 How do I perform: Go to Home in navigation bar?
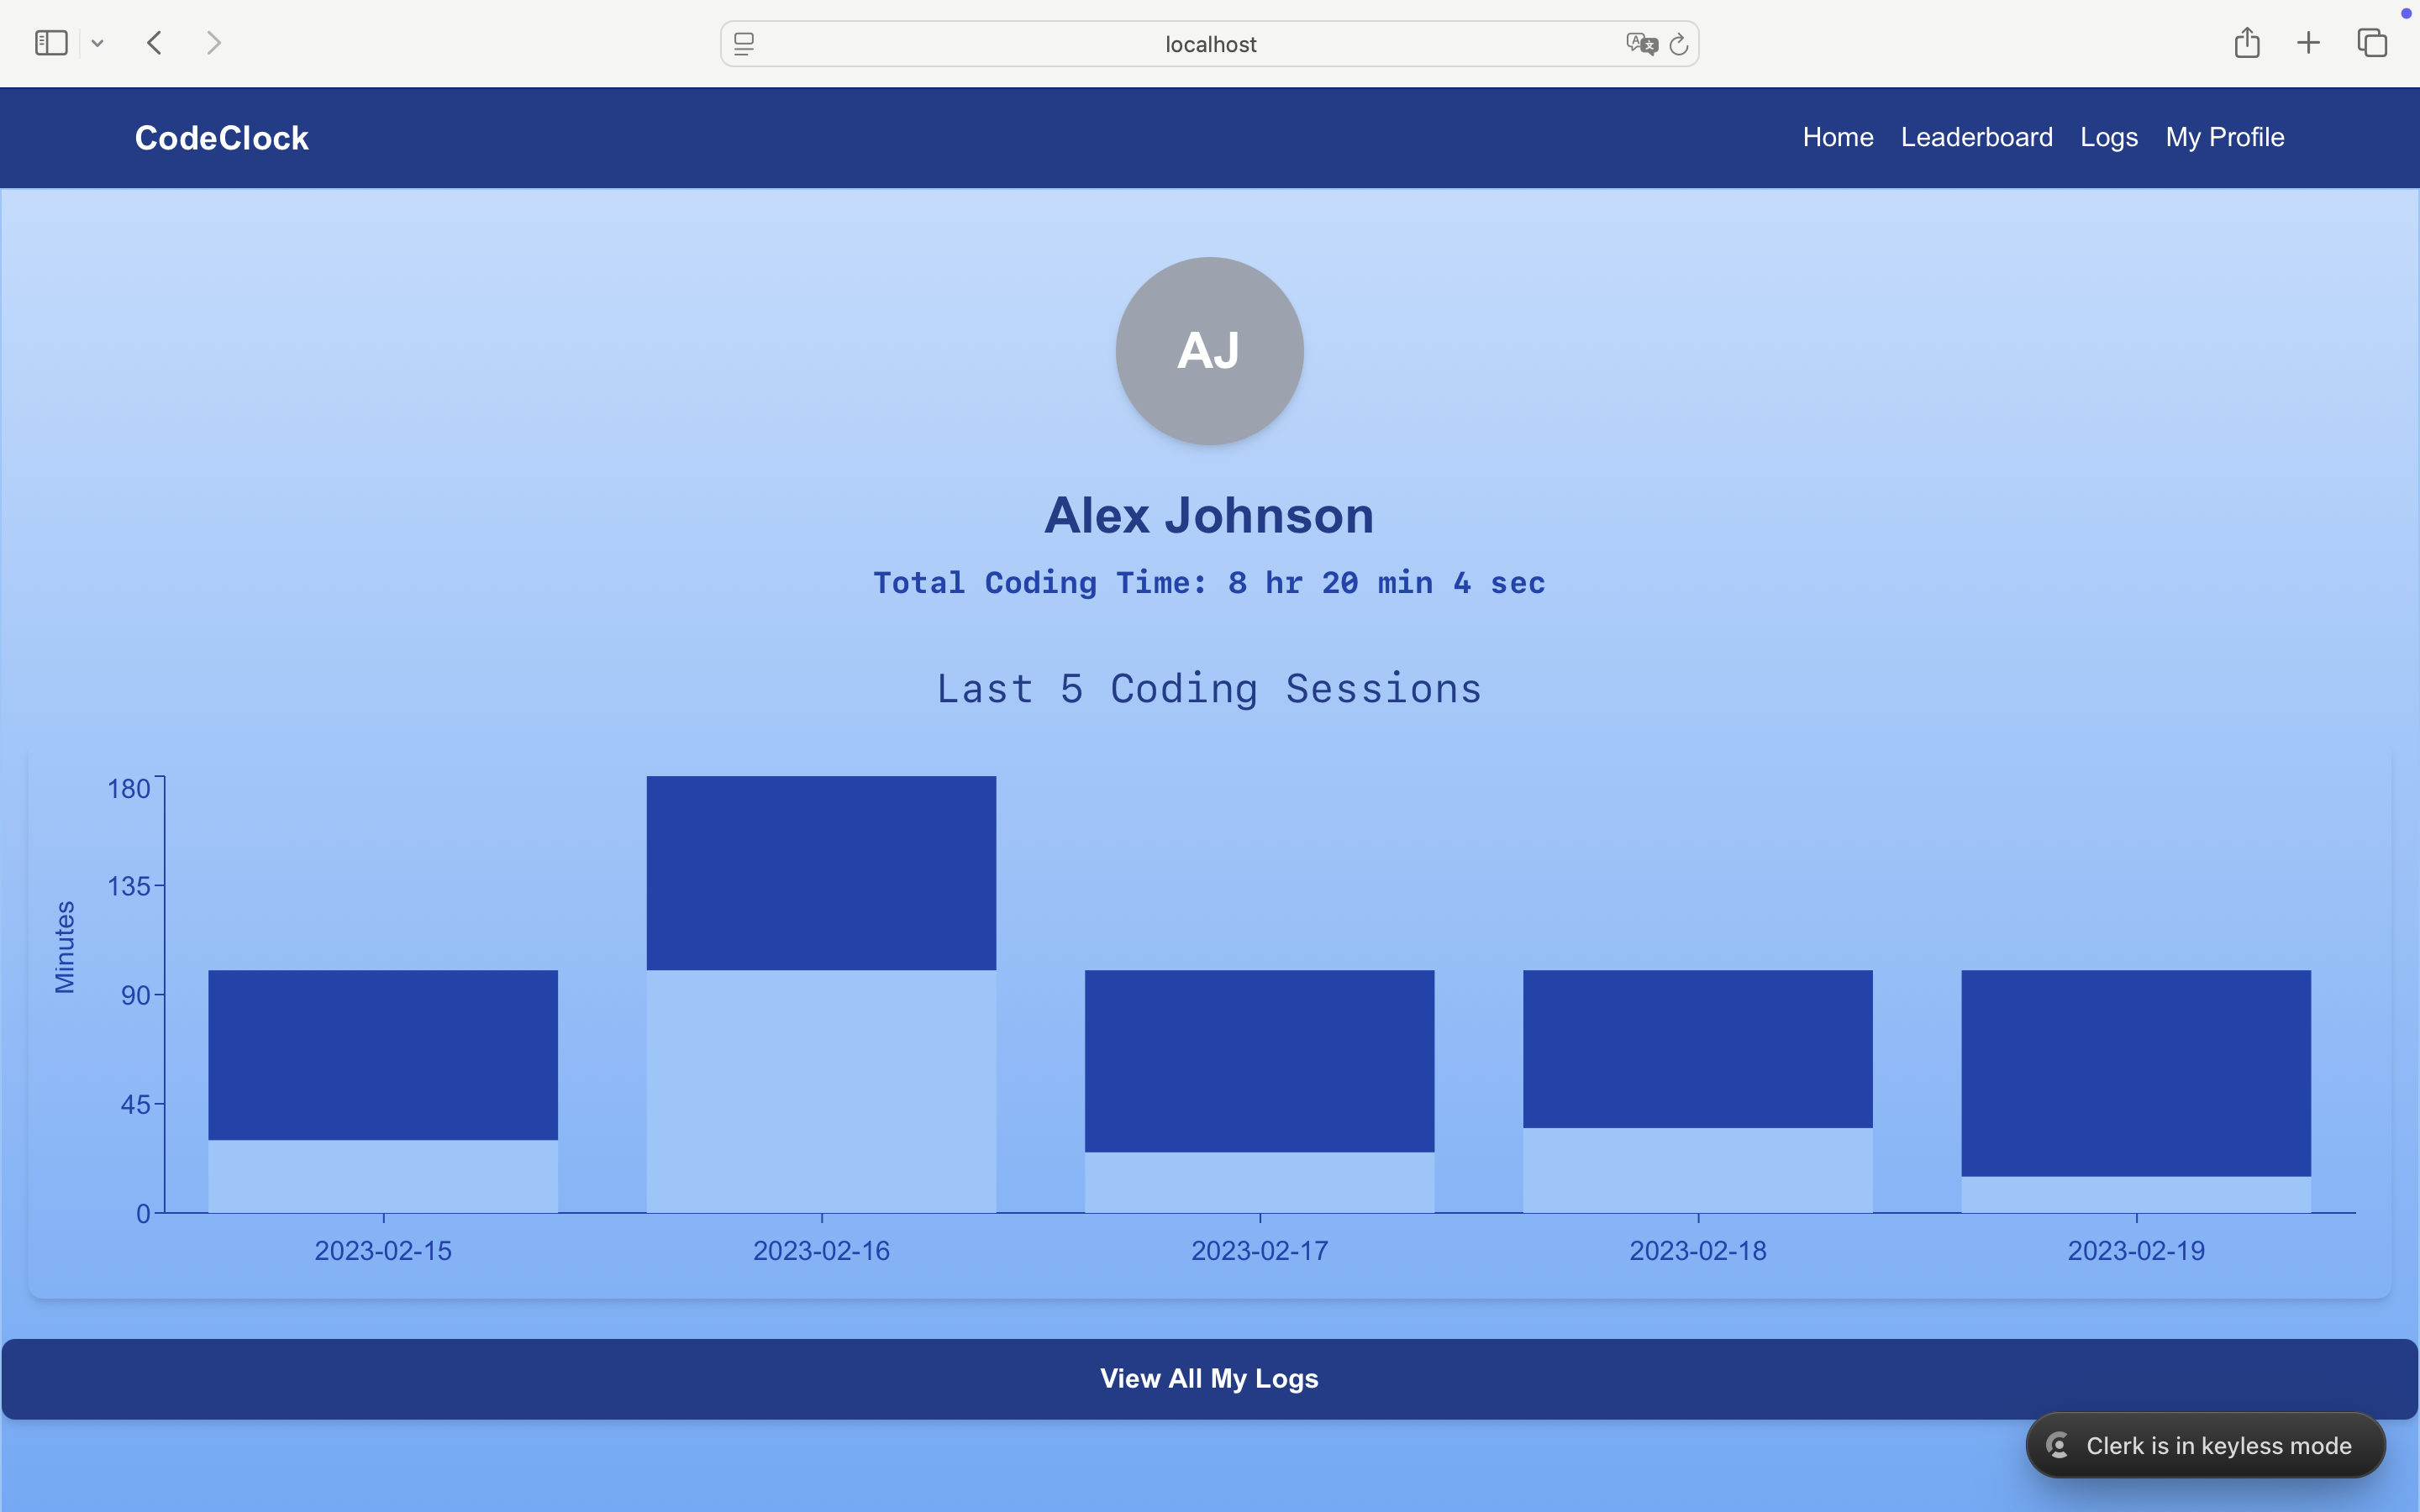pos(1837,137)
